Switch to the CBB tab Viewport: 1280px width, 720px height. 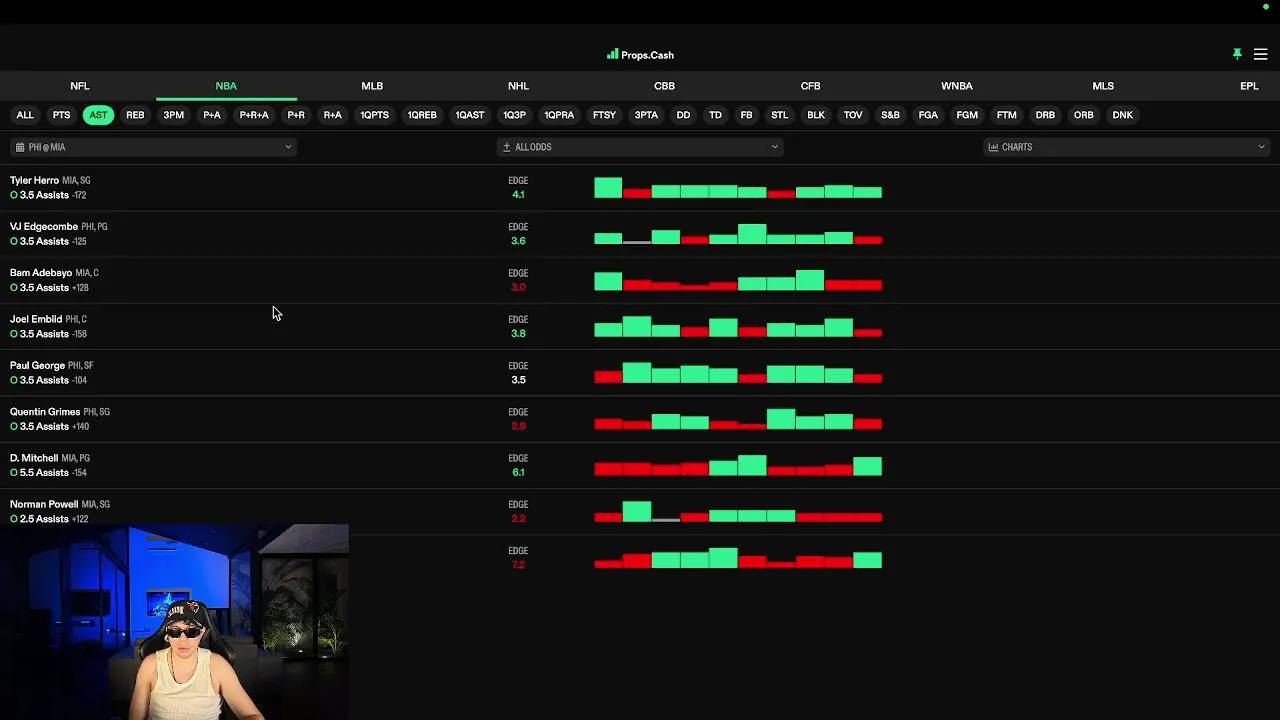[664, 86]
